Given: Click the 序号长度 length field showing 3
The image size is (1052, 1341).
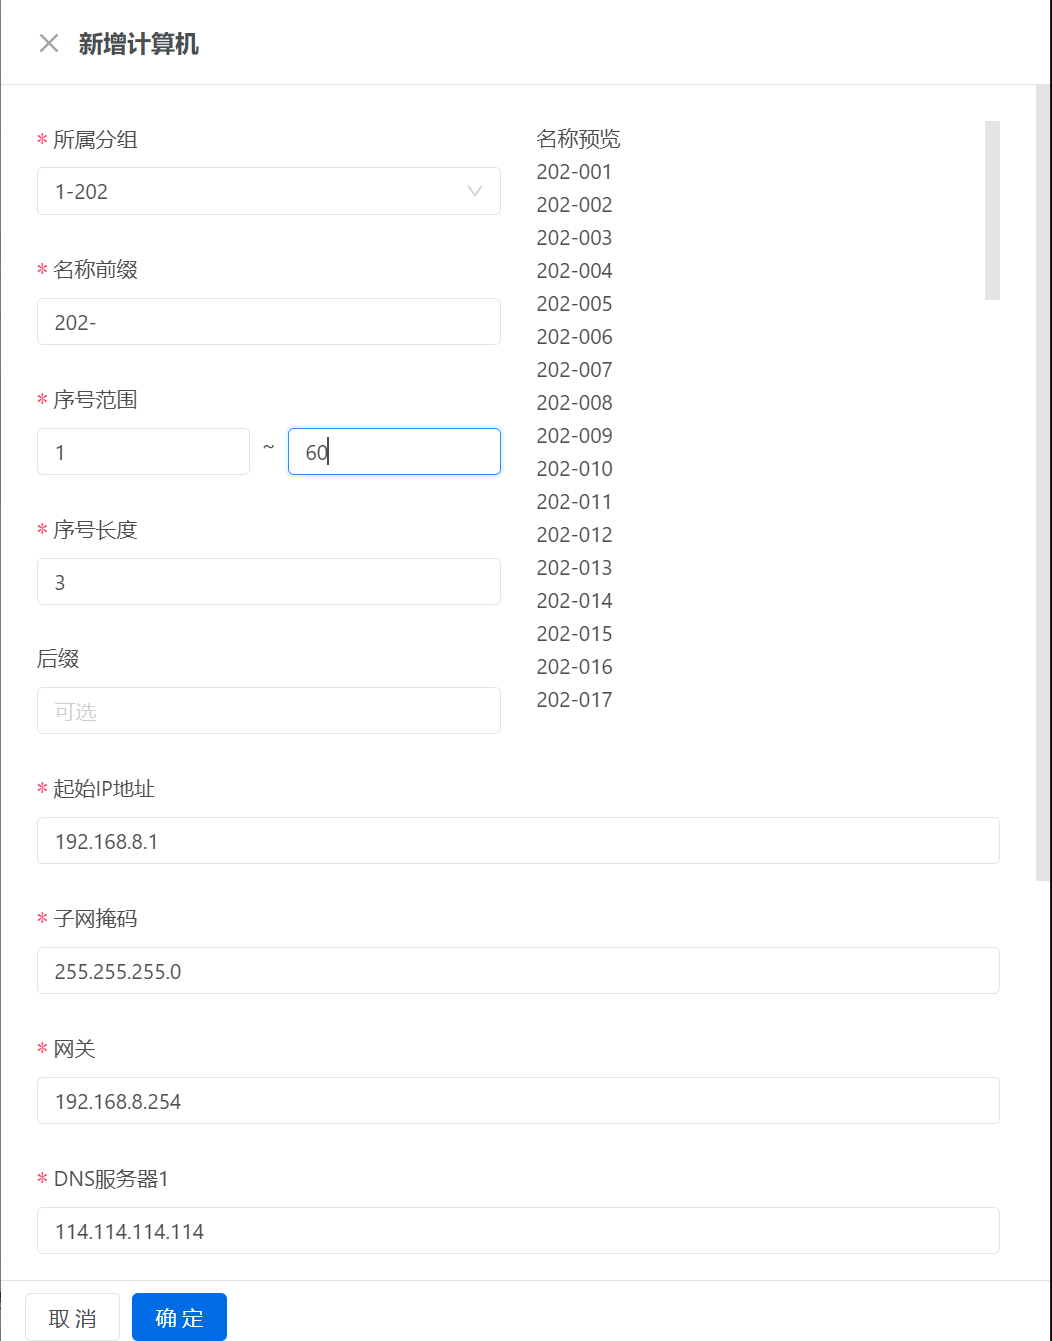Looking at the screenshot, I should coord(268,581).
